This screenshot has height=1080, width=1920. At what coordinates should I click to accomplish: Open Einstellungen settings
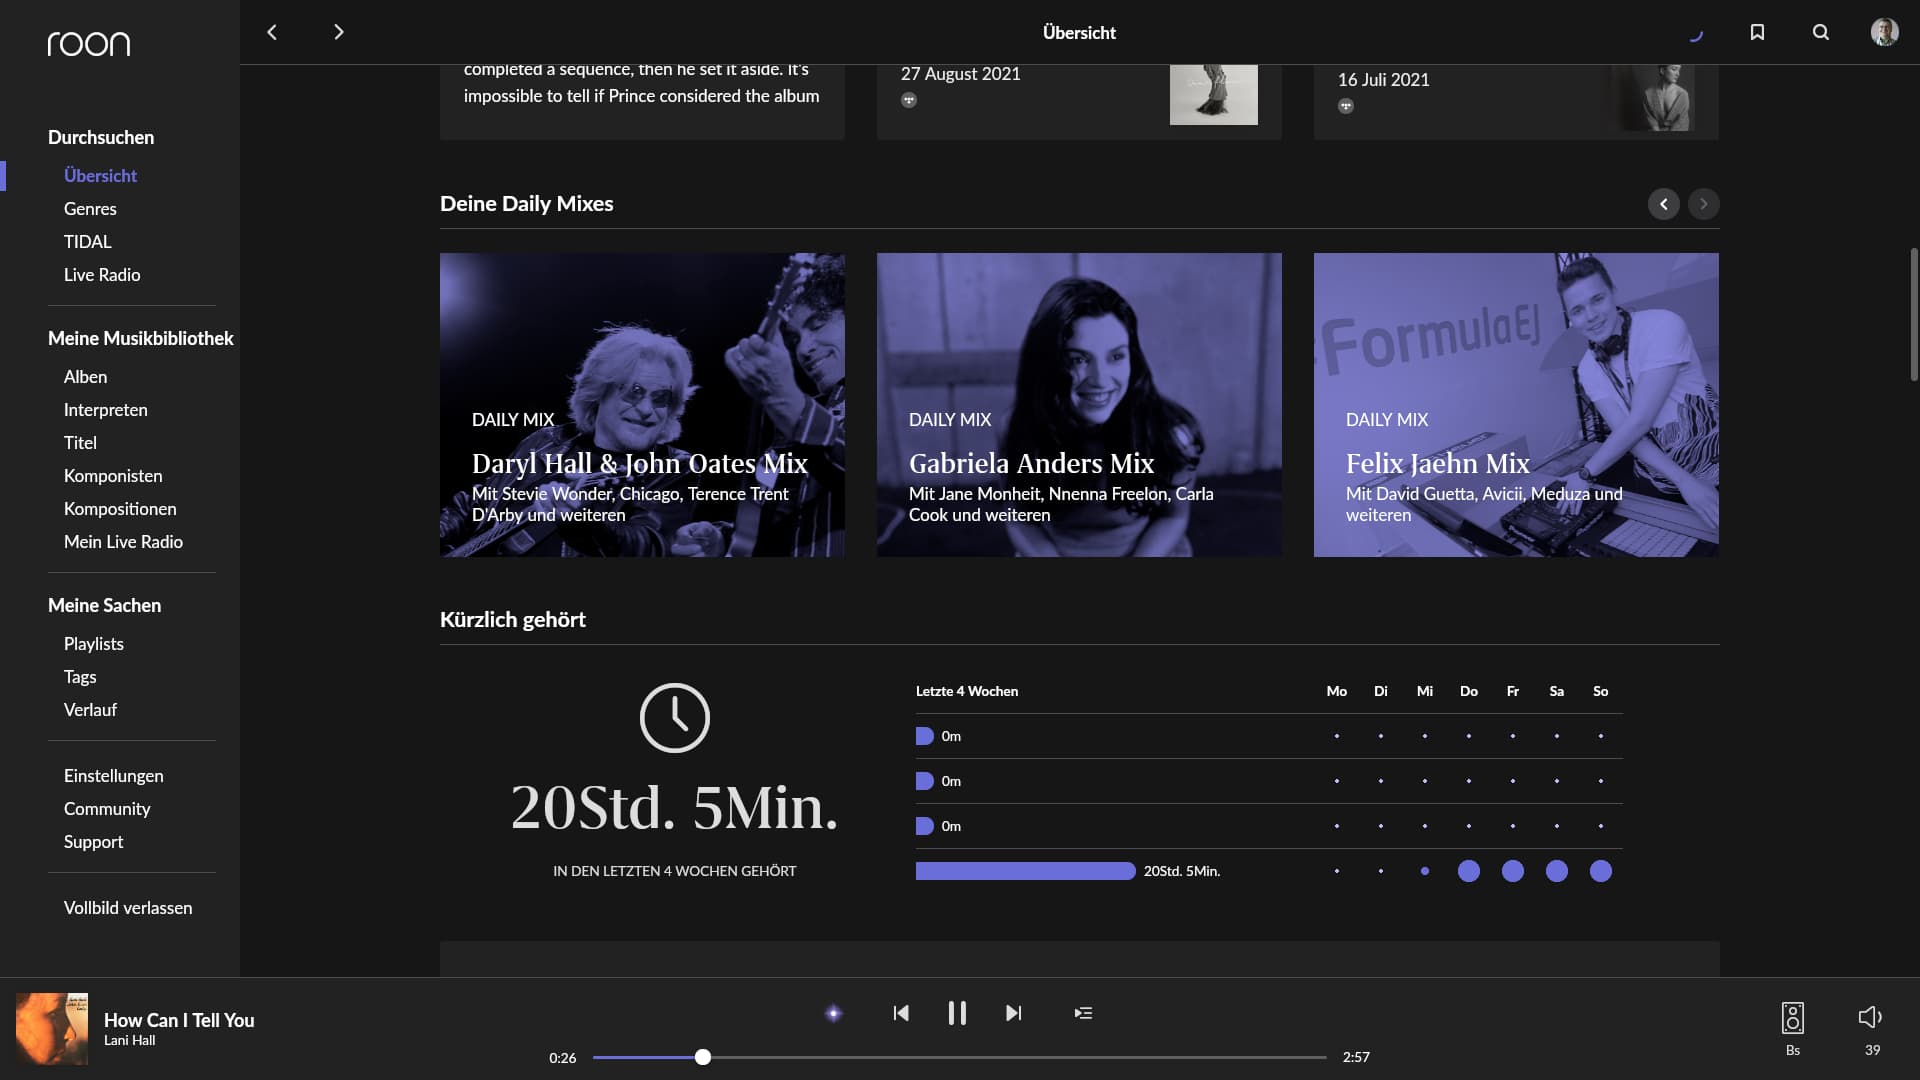[x=114, y=776]
